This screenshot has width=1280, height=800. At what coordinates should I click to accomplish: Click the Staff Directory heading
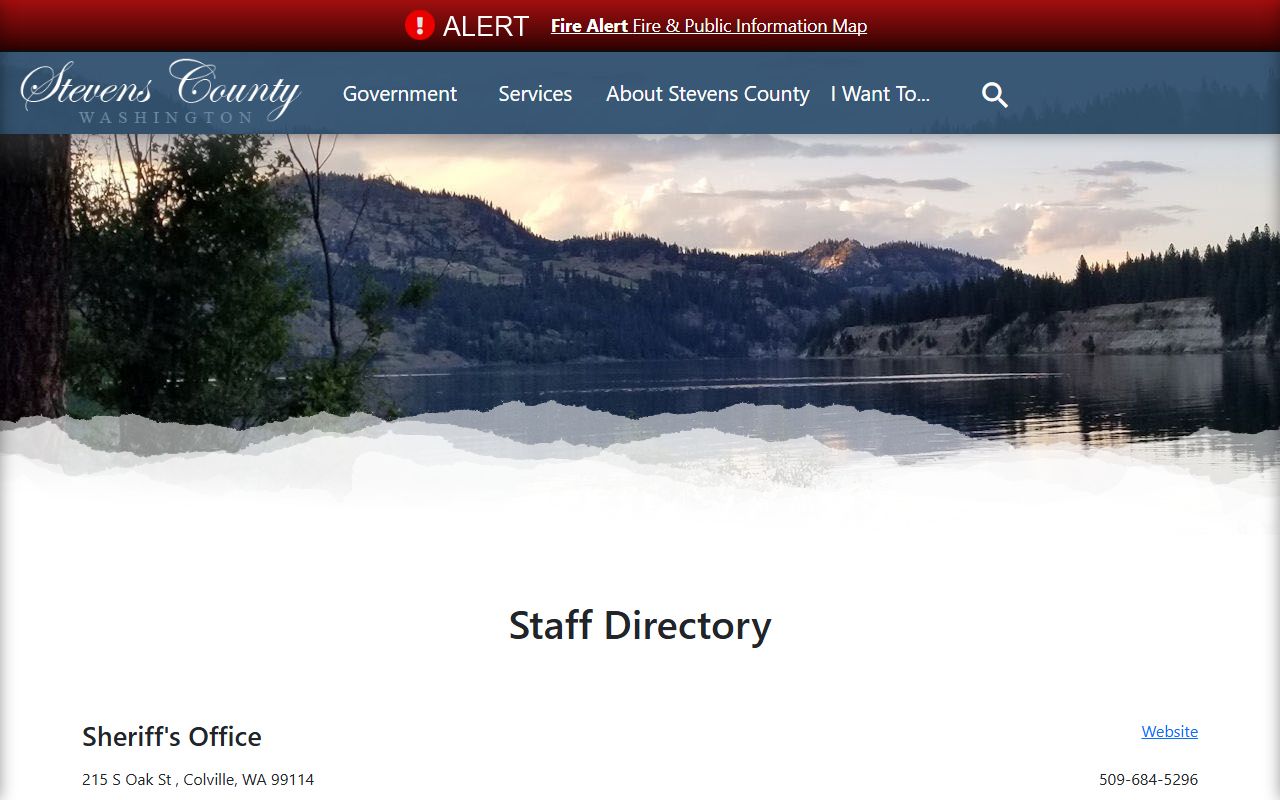coord(640,625)
